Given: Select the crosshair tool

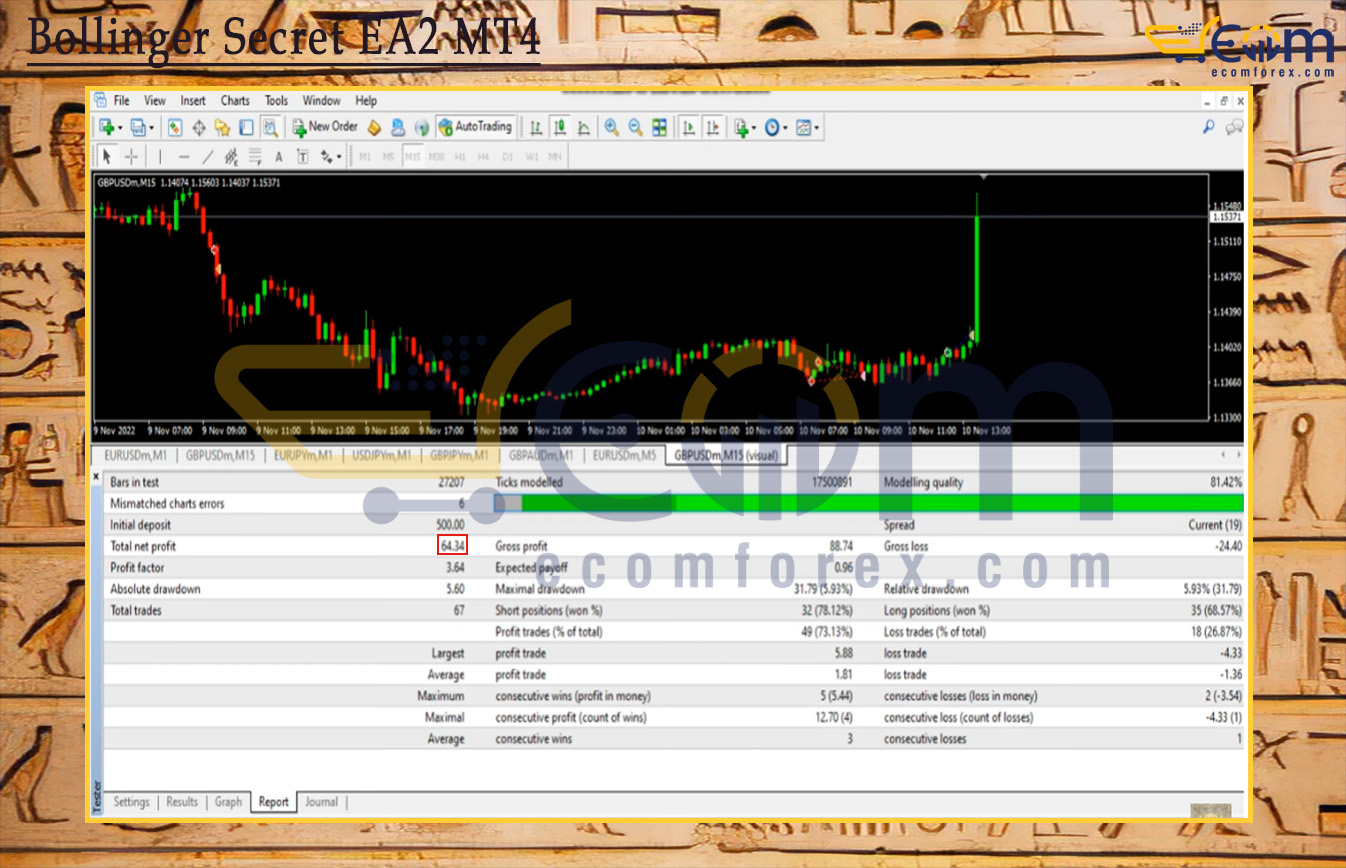Looking at the screenshot, I should (x=132, y=157).
